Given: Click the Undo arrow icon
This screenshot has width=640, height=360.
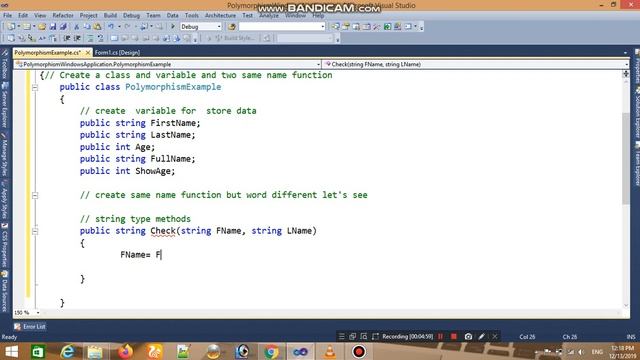Looking at the screenshot, I should pos(111,27).
